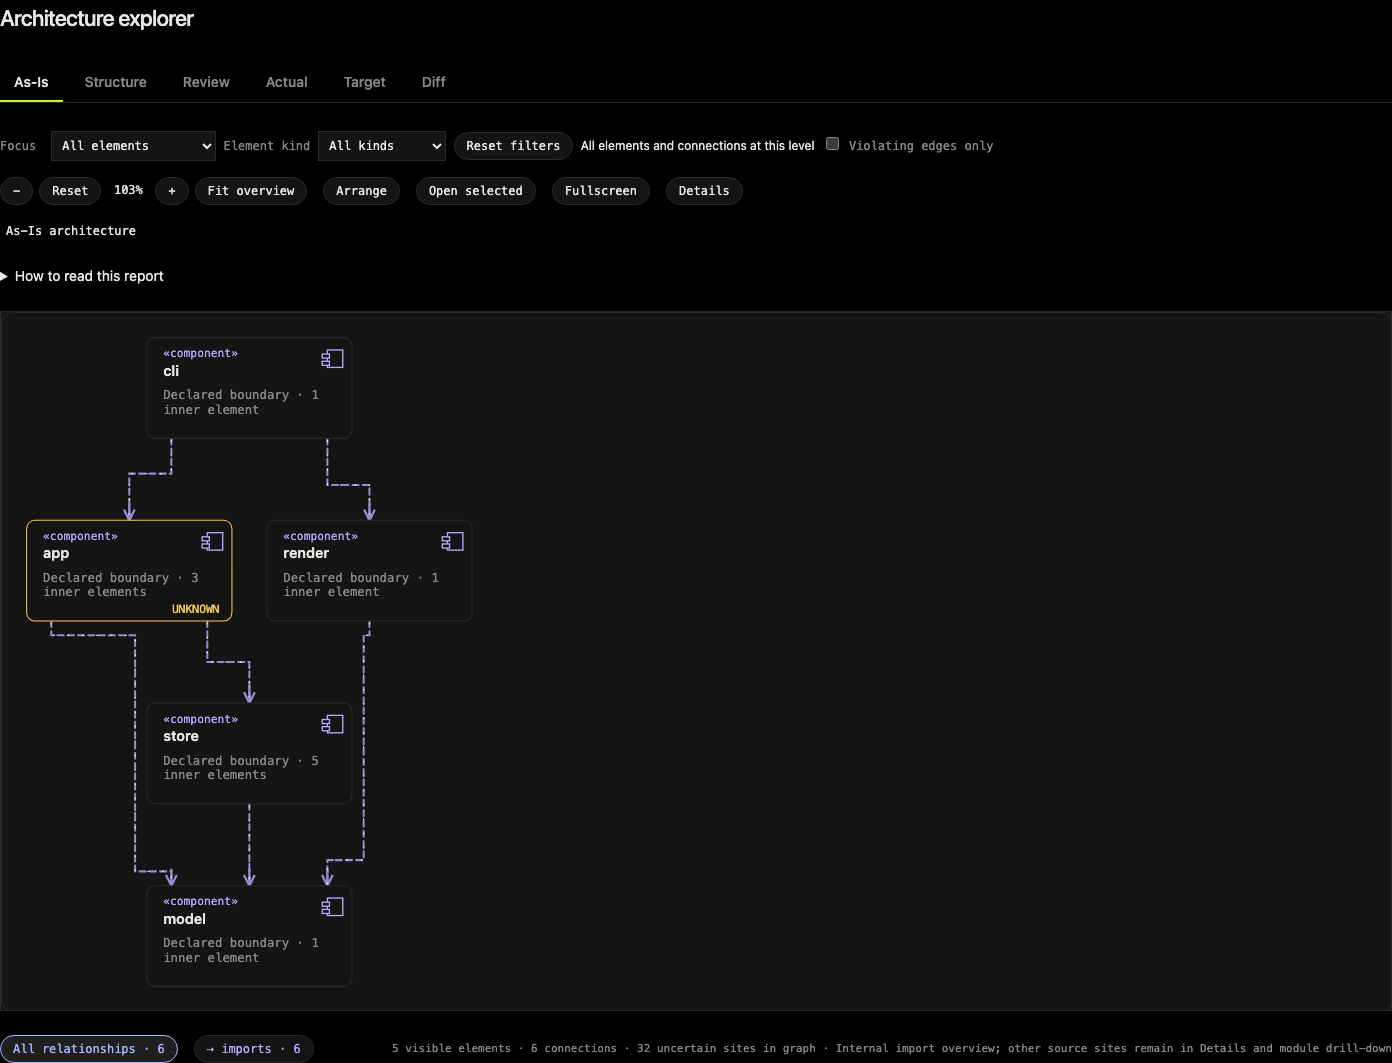Click the Reset filters button

(x=513, y=146)
